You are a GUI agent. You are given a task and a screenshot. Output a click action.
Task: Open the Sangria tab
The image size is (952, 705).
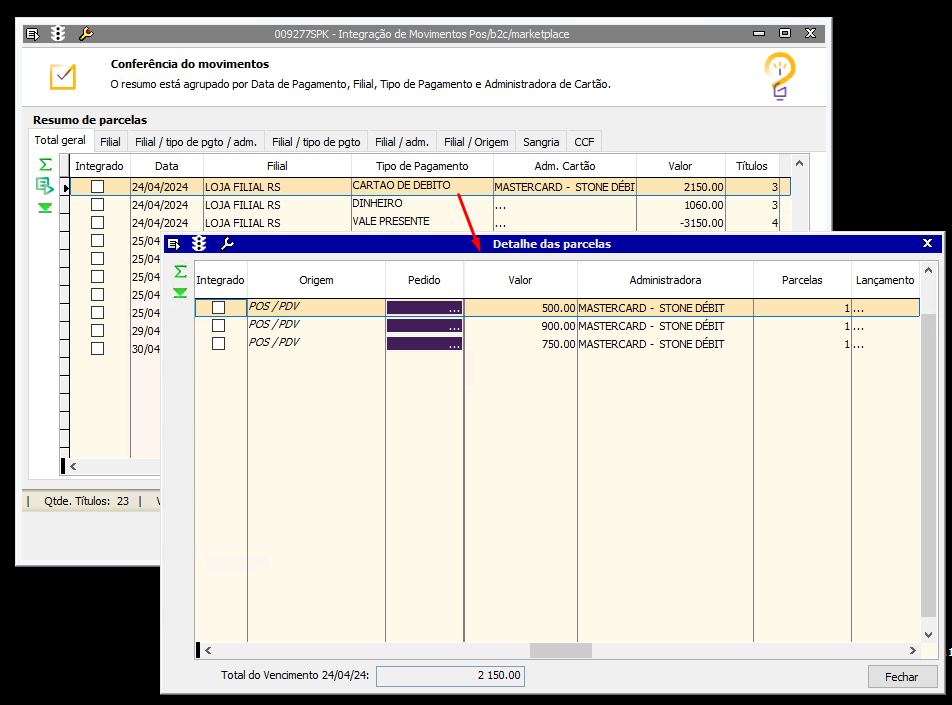click(x=541, y=141)
